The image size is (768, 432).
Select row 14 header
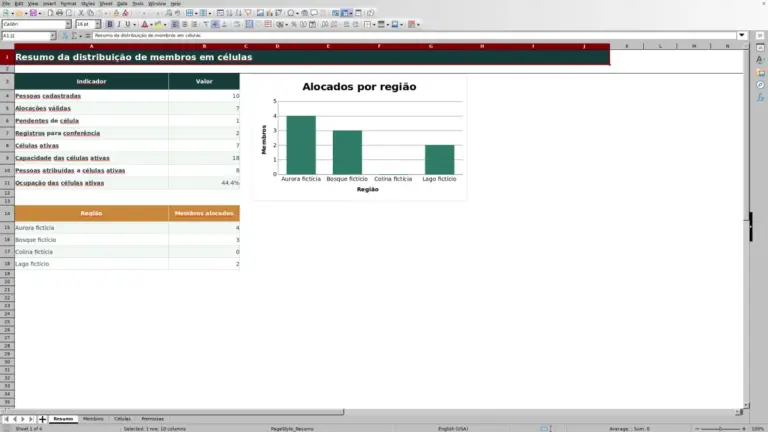[x=7, y=214]
